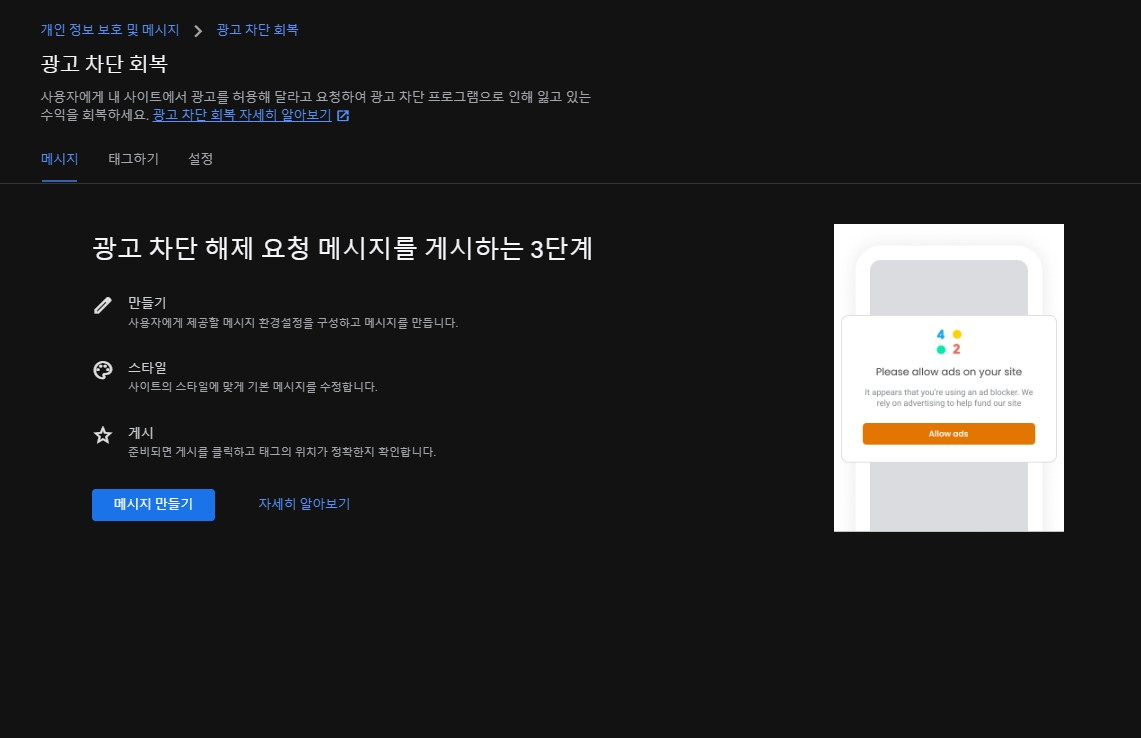Click the text 준비되면 게시를 클릭하고 태그의 위치가 정확한지 확인합니다.
This screenshot has height=738, width=1141.
coord(282,452)
